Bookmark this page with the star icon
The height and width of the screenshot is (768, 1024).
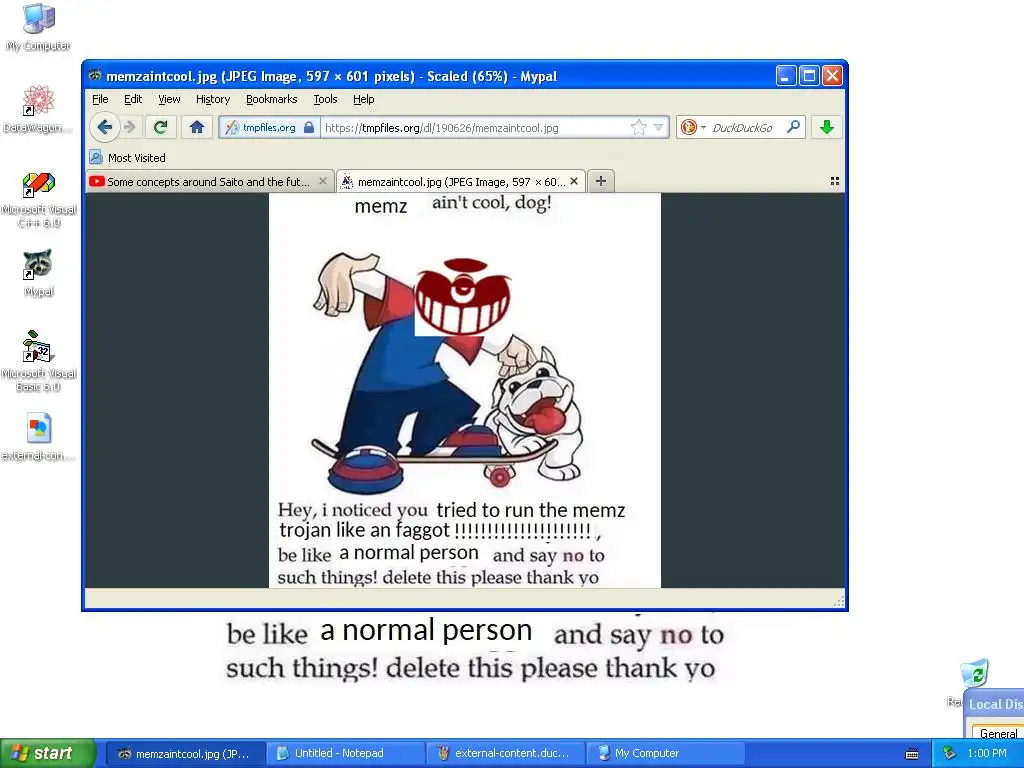tap(639, 127)
